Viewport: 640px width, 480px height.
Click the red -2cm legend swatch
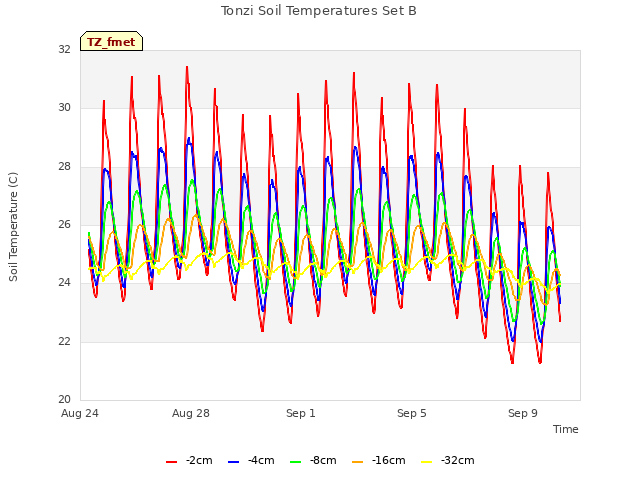coord(171,462)
